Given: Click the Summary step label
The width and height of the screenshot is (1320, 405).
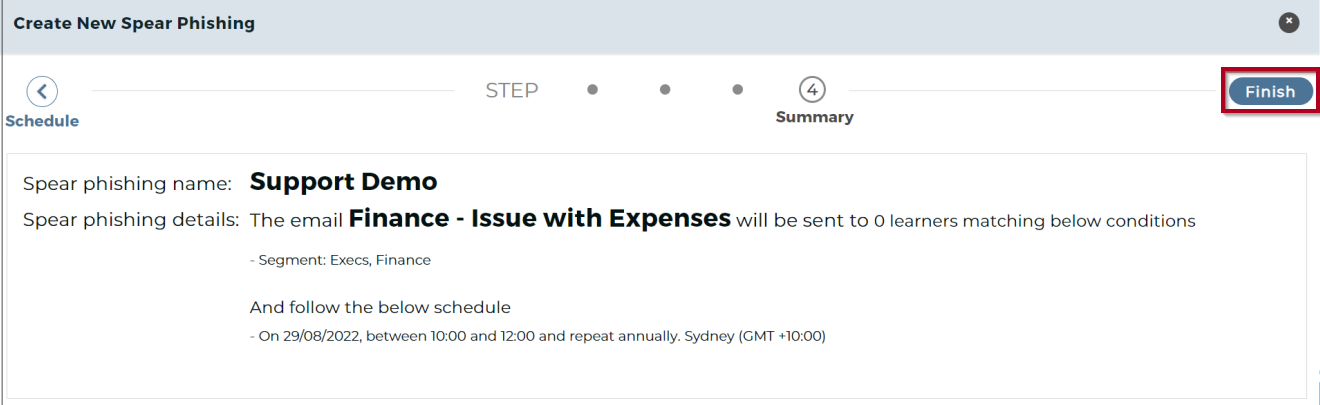Looking at the screenshot, I should (814, 117).
